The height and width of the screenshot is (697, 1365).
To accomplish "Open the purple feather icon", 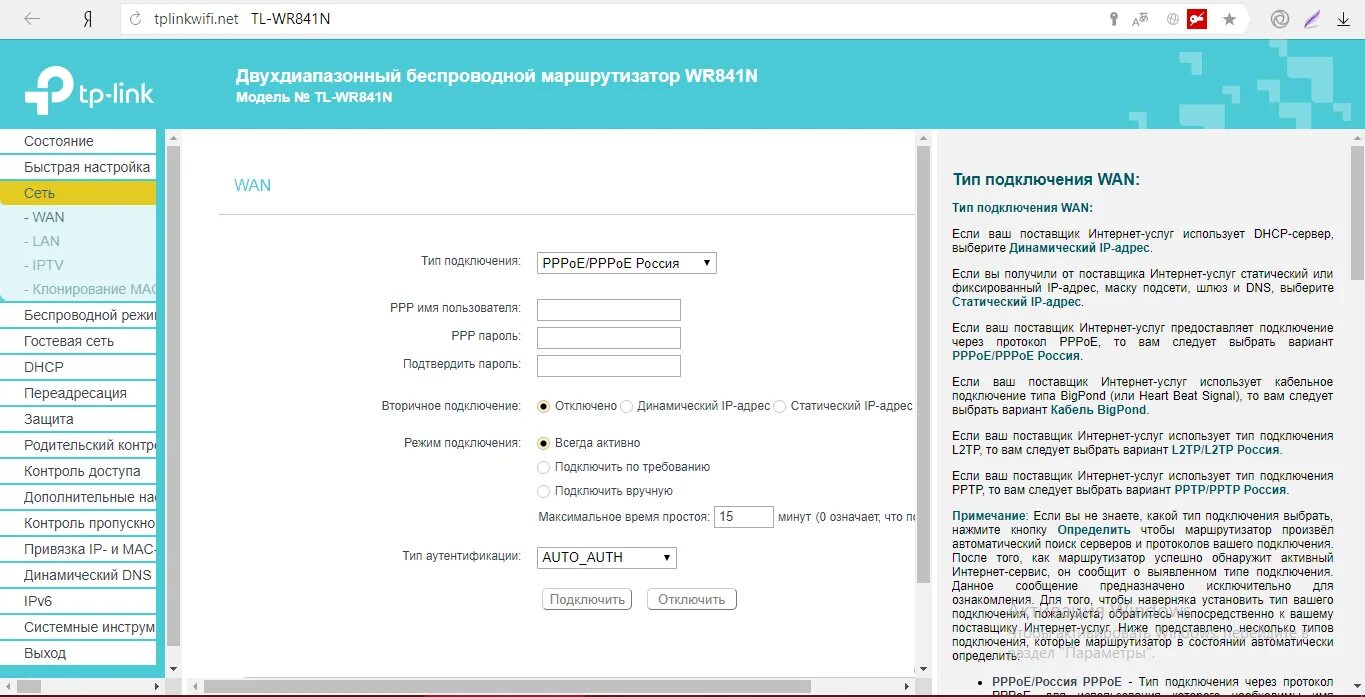I will click(1313, 19).
